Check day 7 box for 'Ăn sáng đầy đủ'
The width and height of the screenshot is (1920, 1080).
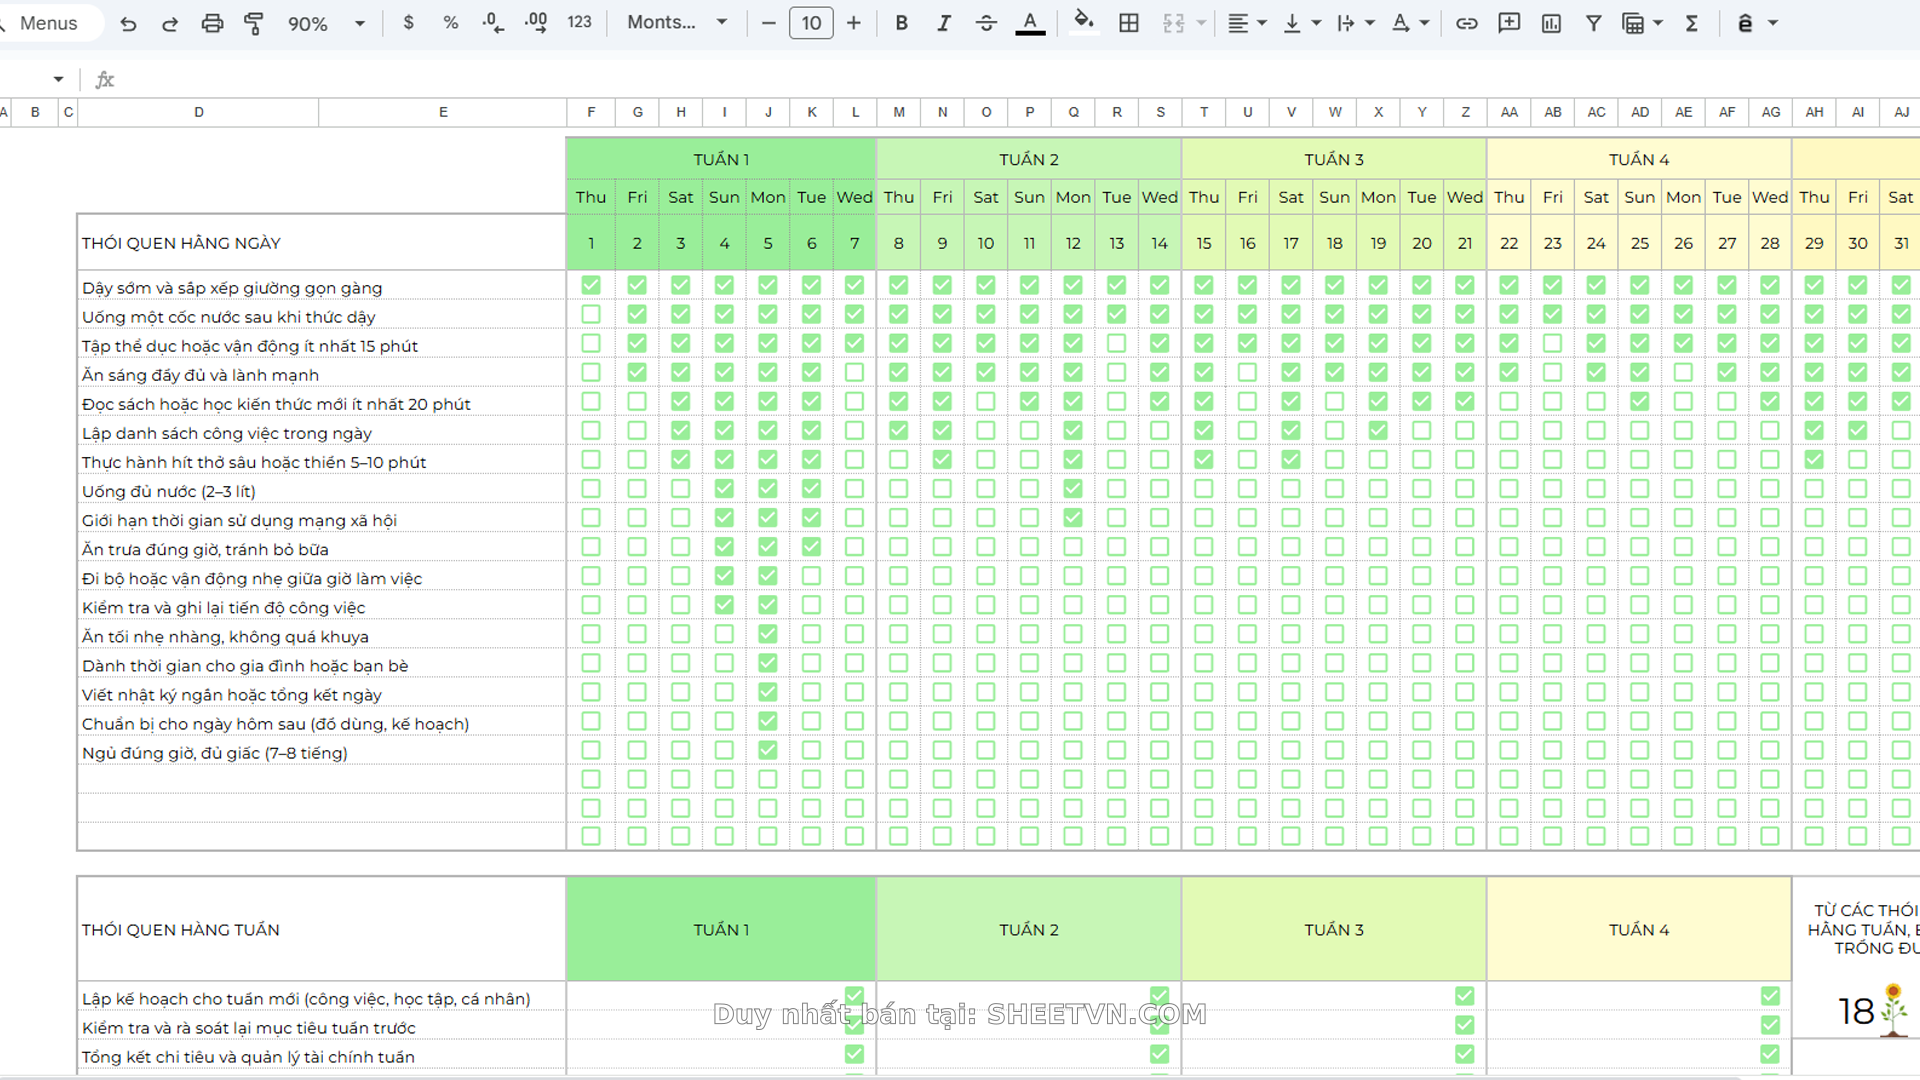(x=854, y=372)
